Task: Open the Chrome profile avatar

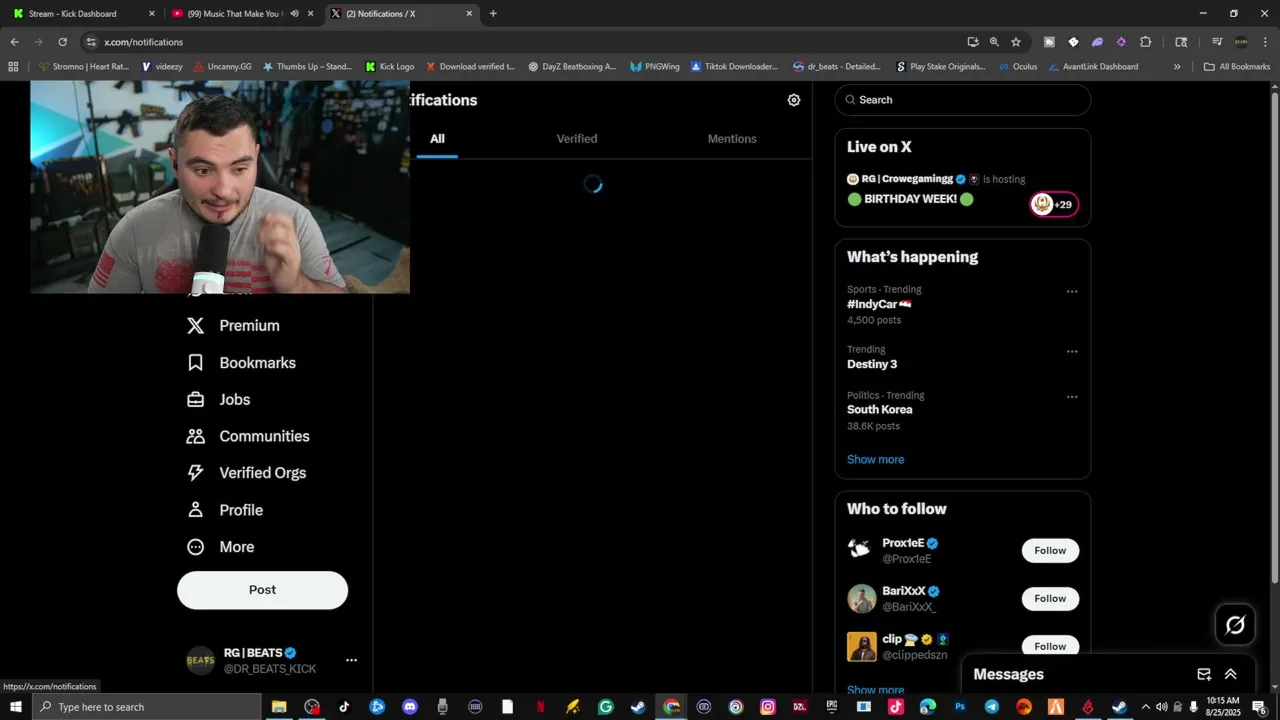Action: tap(1241, 42)
